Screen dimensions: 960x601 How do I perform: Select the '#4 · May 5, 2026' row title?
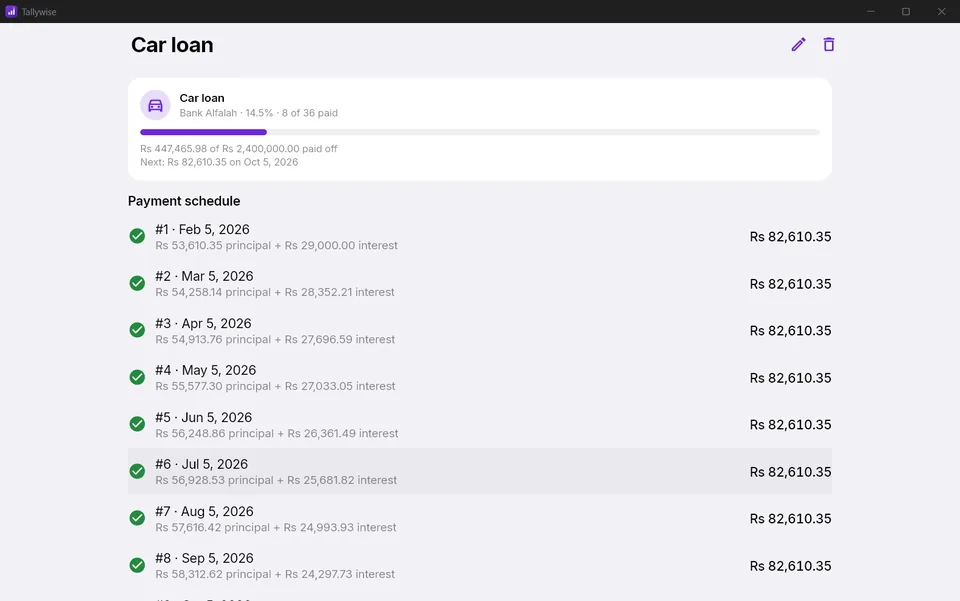point(205,370)
